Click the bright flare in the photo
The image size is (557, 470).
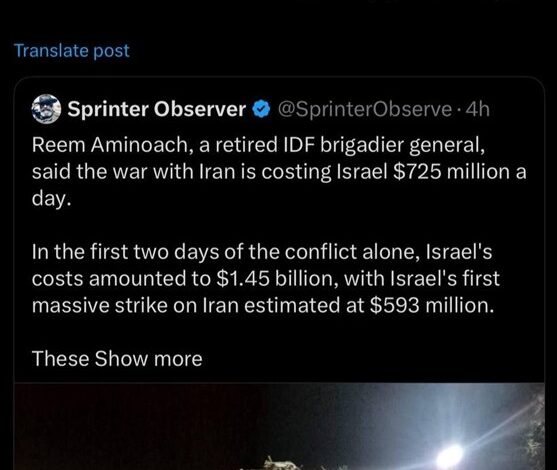449,456
